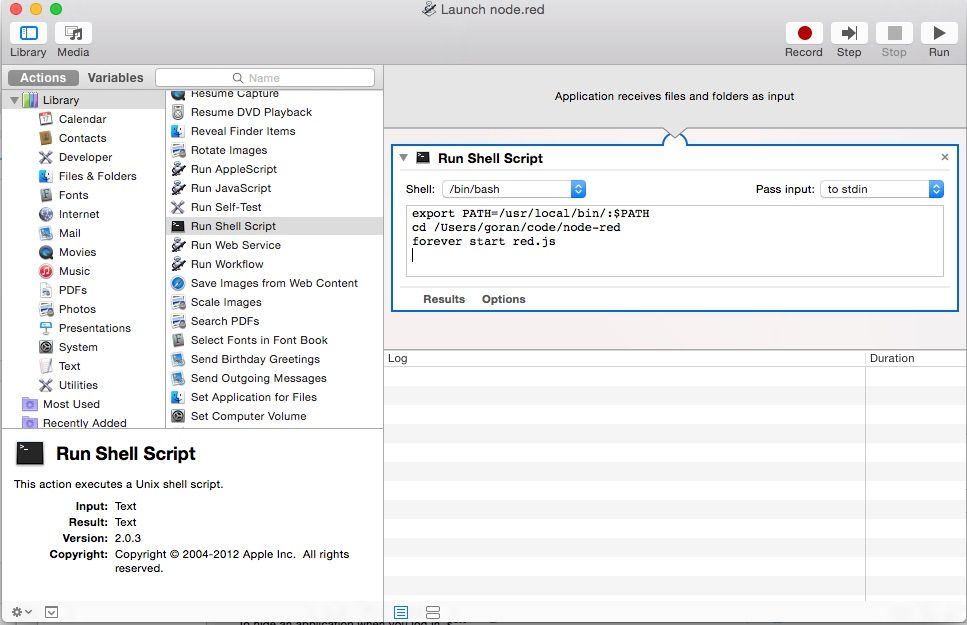Click the Run AppleScript action icon
The image size is (967, 625).
coord(178,169)
